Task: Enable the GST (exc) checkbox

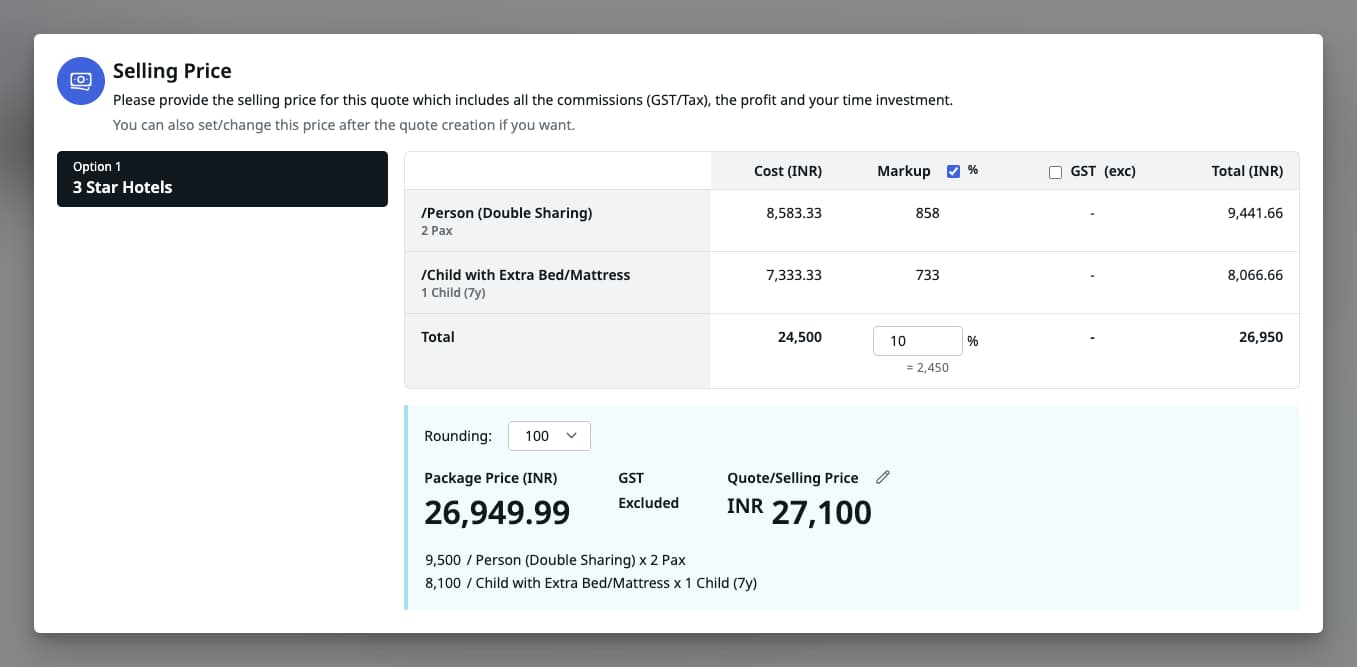Action: click(x=1055, y=172)
